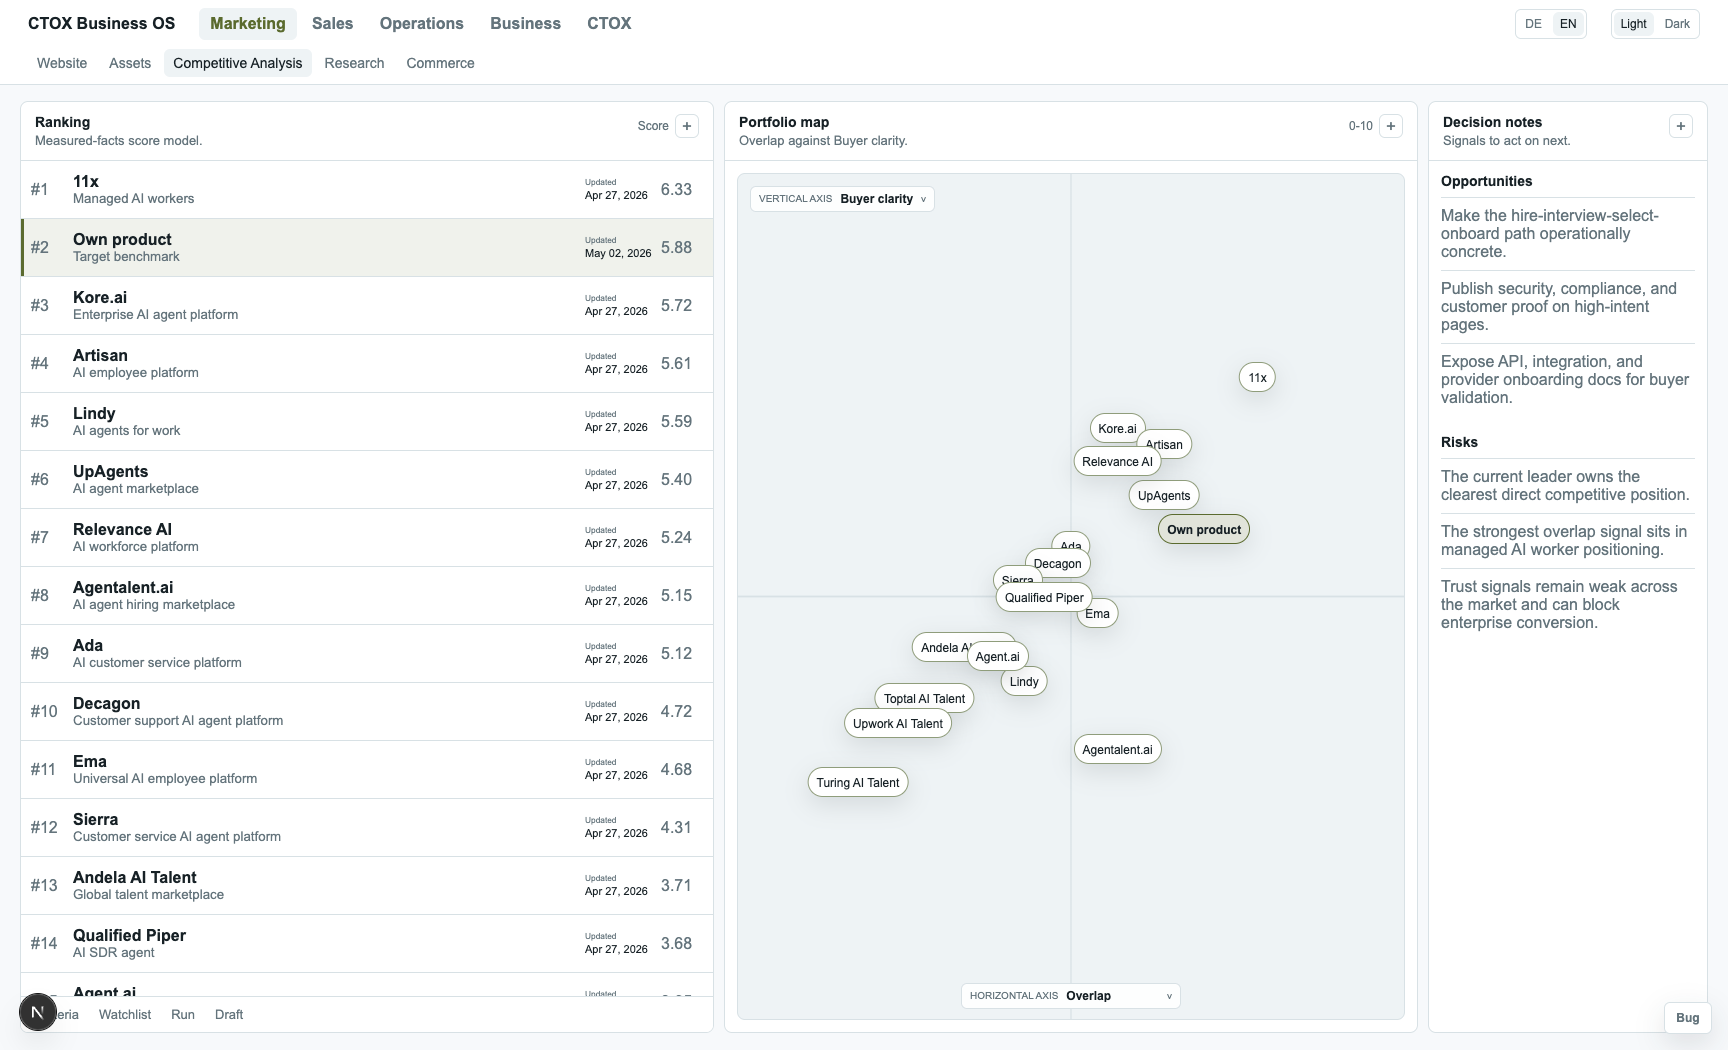Open the Sales module tab

[332, 23]
